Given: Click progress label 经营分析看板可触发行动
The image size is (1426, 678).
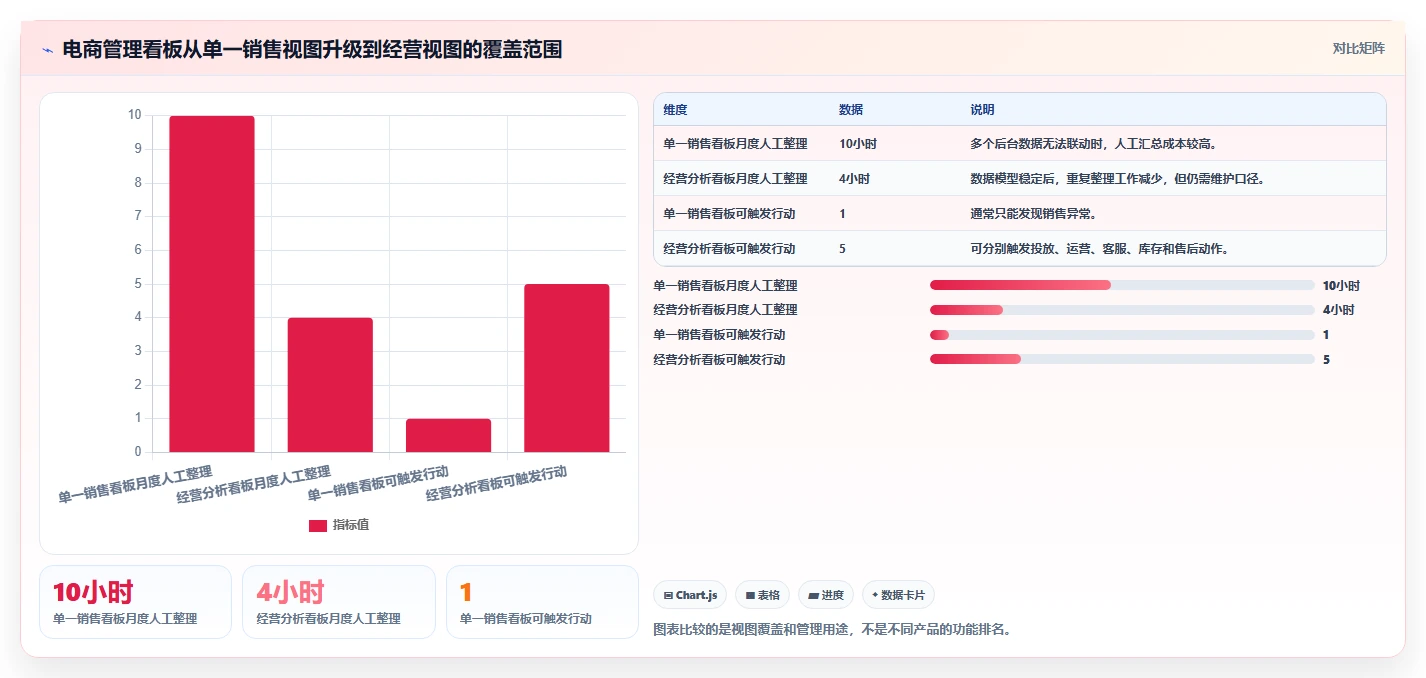Looking at the screenshot, I should (719, 360).
